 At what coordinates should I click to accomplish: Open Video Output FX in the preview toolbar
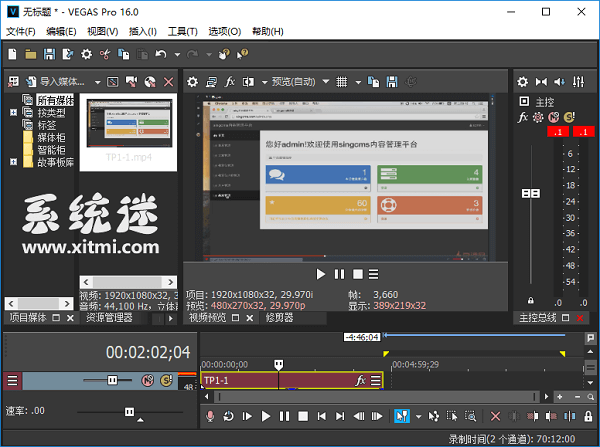click(230, 82)
